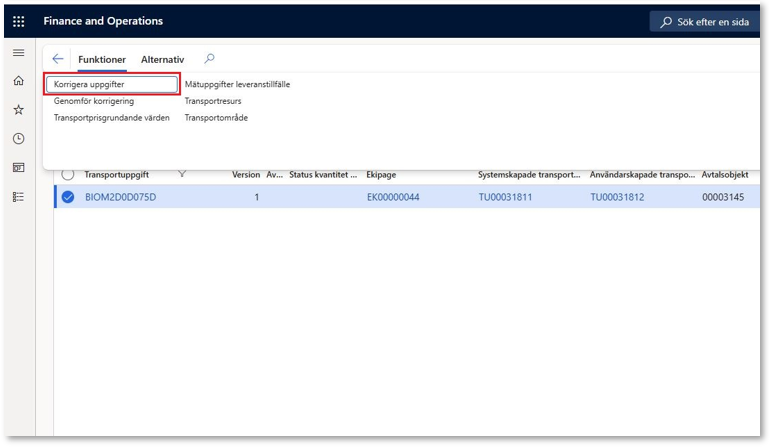Click Korrigera uppgifter

point(111,85)
